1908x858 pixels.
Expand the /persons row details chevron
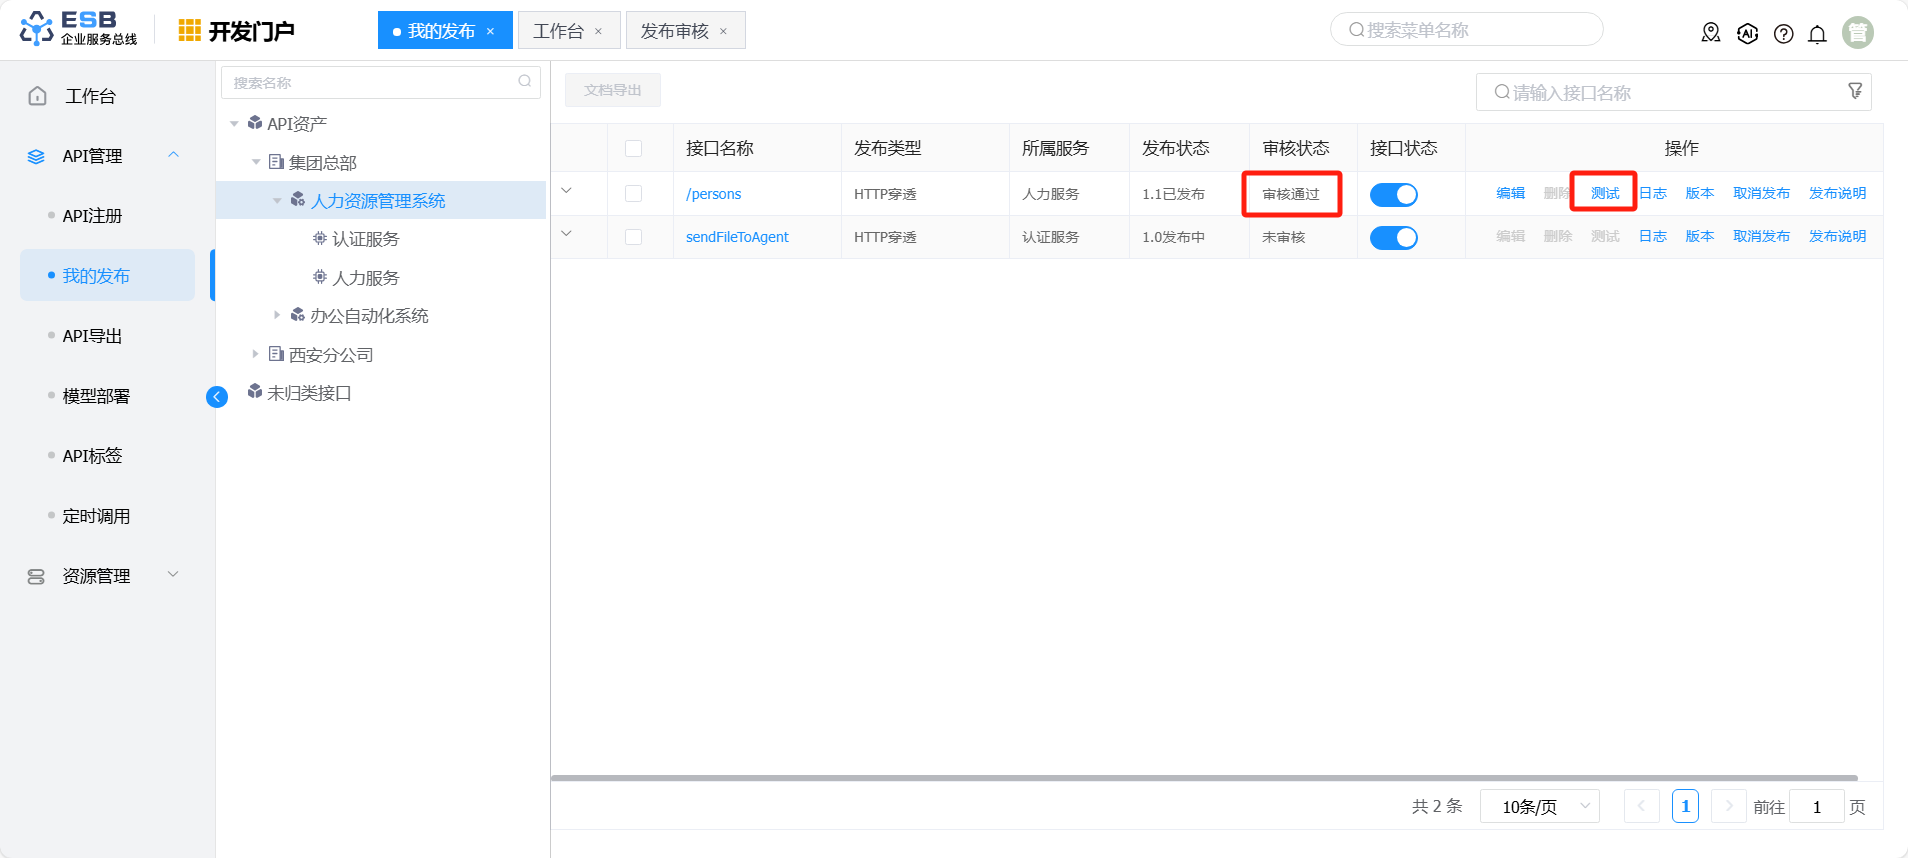[x=567, y=191]
